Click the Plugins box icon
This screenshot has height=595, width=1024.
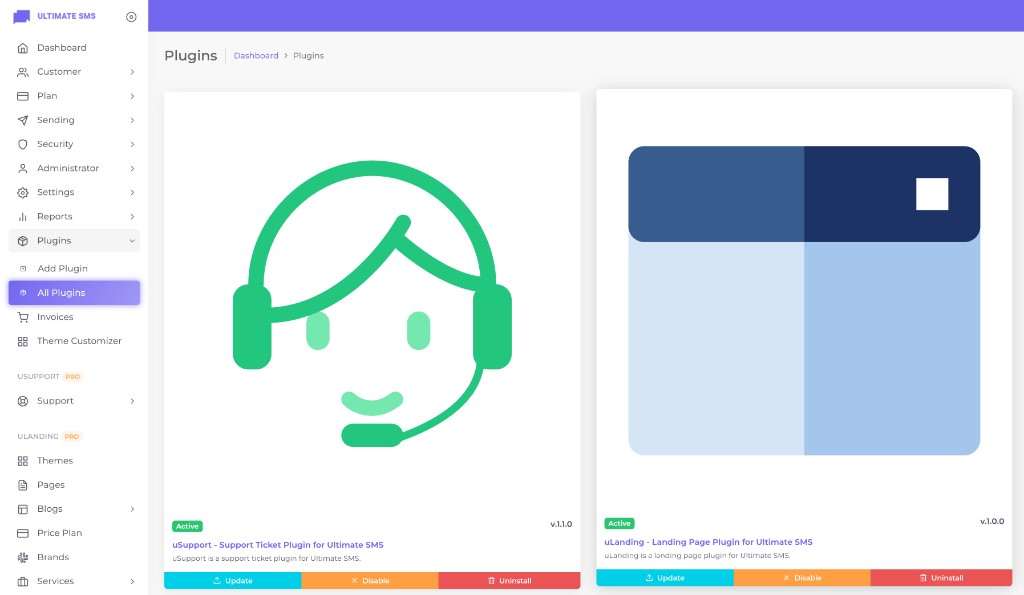click(x=23, y=241)
